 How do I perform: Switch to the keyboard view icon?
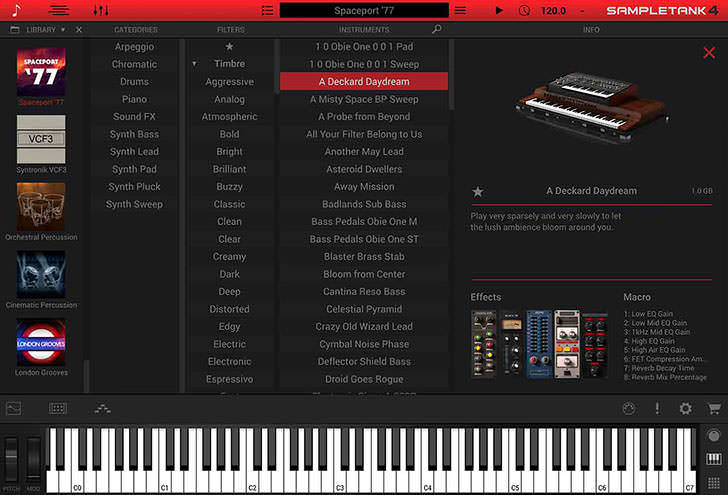714,459
